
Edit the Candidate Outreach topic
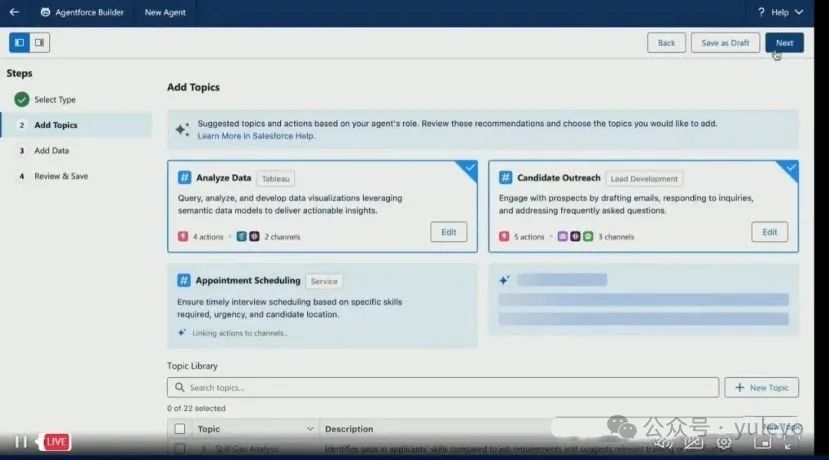[x=769, y=232]
